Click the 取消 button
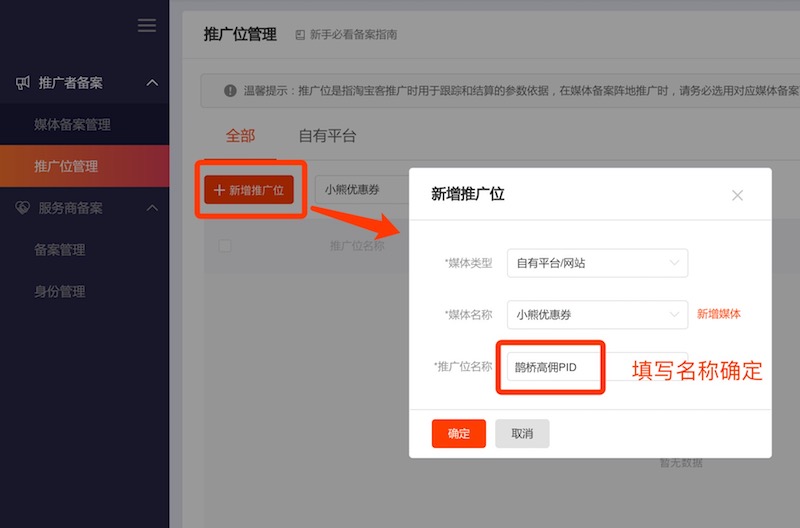Viewport: 800px width, 528px height. [x=522, y=434]
